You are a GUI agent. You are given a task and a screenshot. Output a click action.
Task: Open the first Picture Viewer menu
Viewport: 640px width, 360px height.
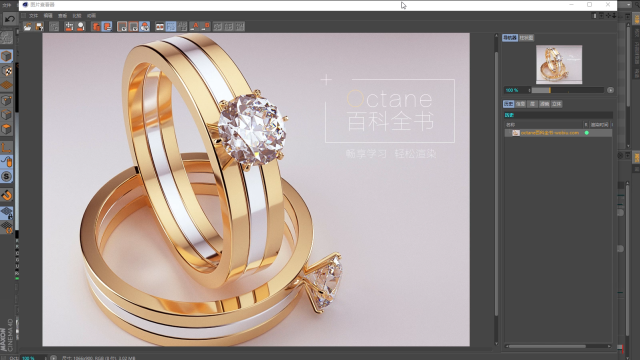pos(33,16)
